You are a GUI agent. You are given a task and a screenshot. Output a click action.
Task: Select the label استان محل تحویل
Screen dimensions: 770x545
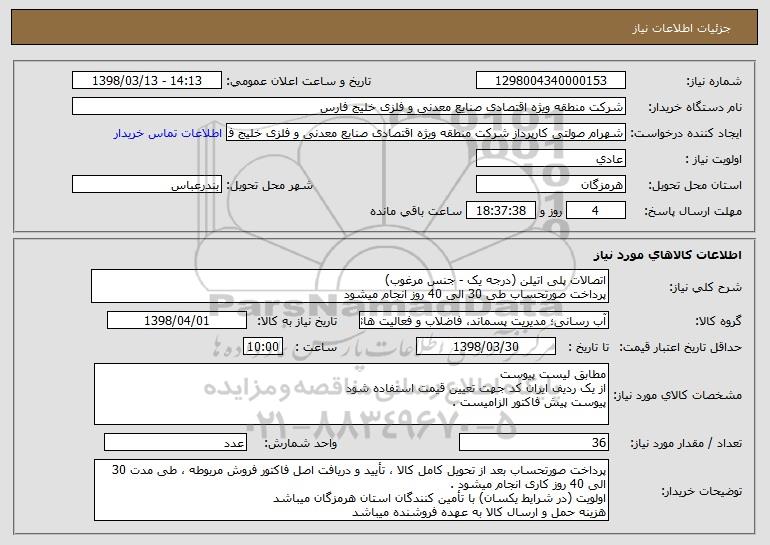tap(695, 185)
